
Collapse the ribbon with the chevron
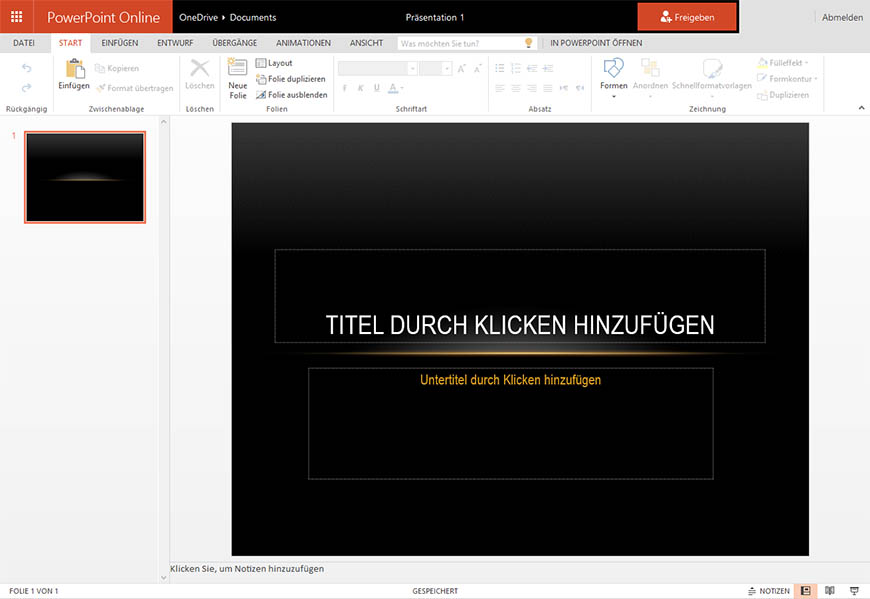(x=861, y=108)
